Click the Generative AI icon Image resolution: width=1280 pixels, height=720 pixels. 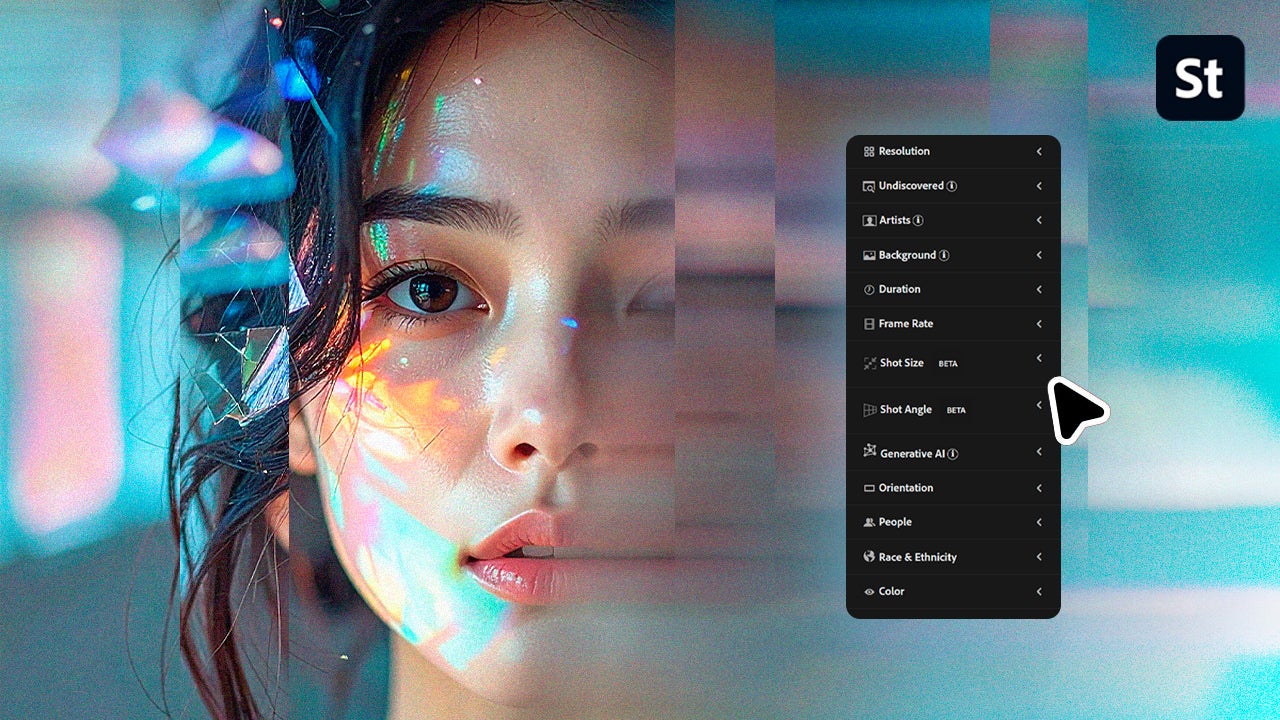click(870, 452)
